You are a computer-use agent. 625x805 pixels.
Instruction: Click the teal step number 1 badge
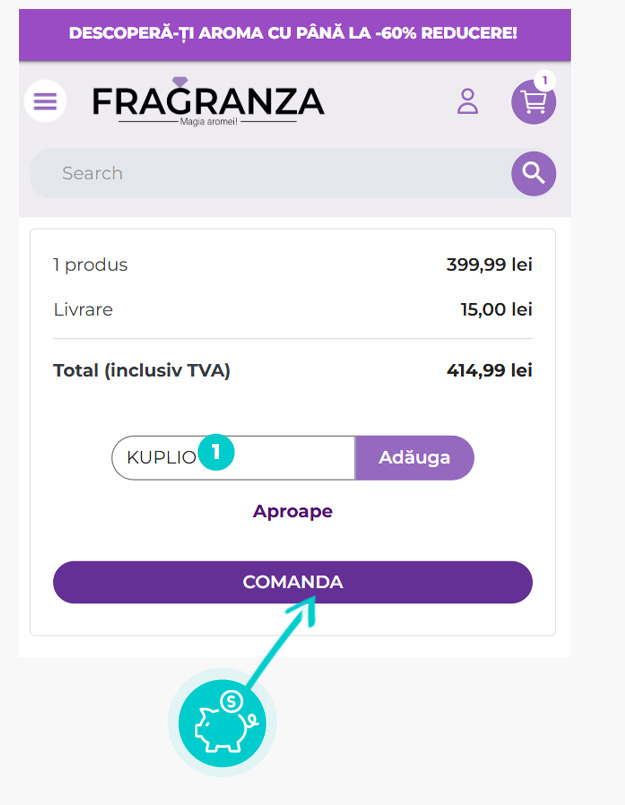pos(216,452)
